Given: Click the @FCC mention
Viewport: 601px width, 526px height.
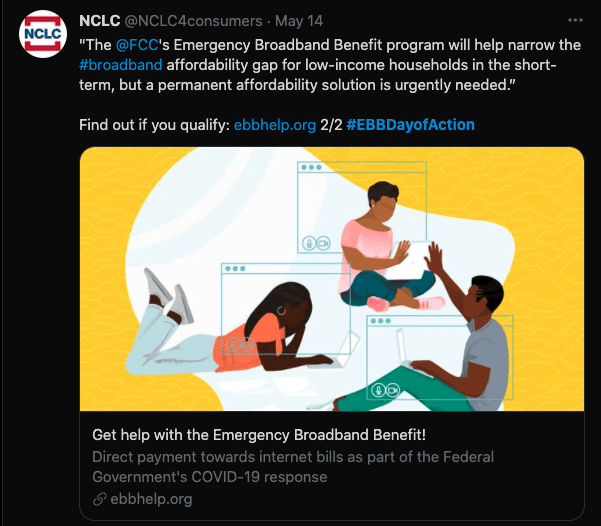Looking at the screenshot, I should pos(137,46).
